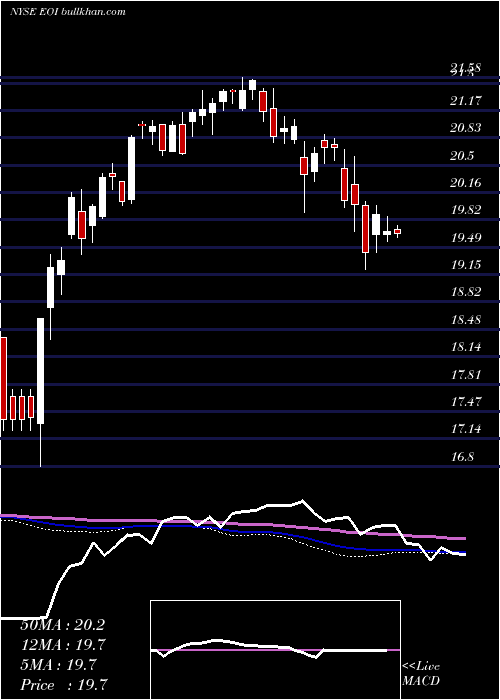Image resolution: width=500 pixels, height=700 pixels.
Task: Select the 16.8 price axis label
Action: coord(462,456)
